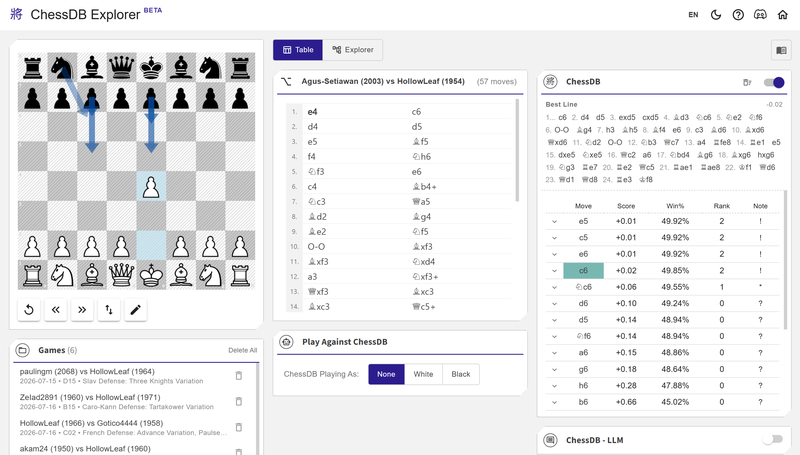The height and width of the screenshot is (455, 800).
Task: Disable the ChessDB panel toggle
Action: 773,82
